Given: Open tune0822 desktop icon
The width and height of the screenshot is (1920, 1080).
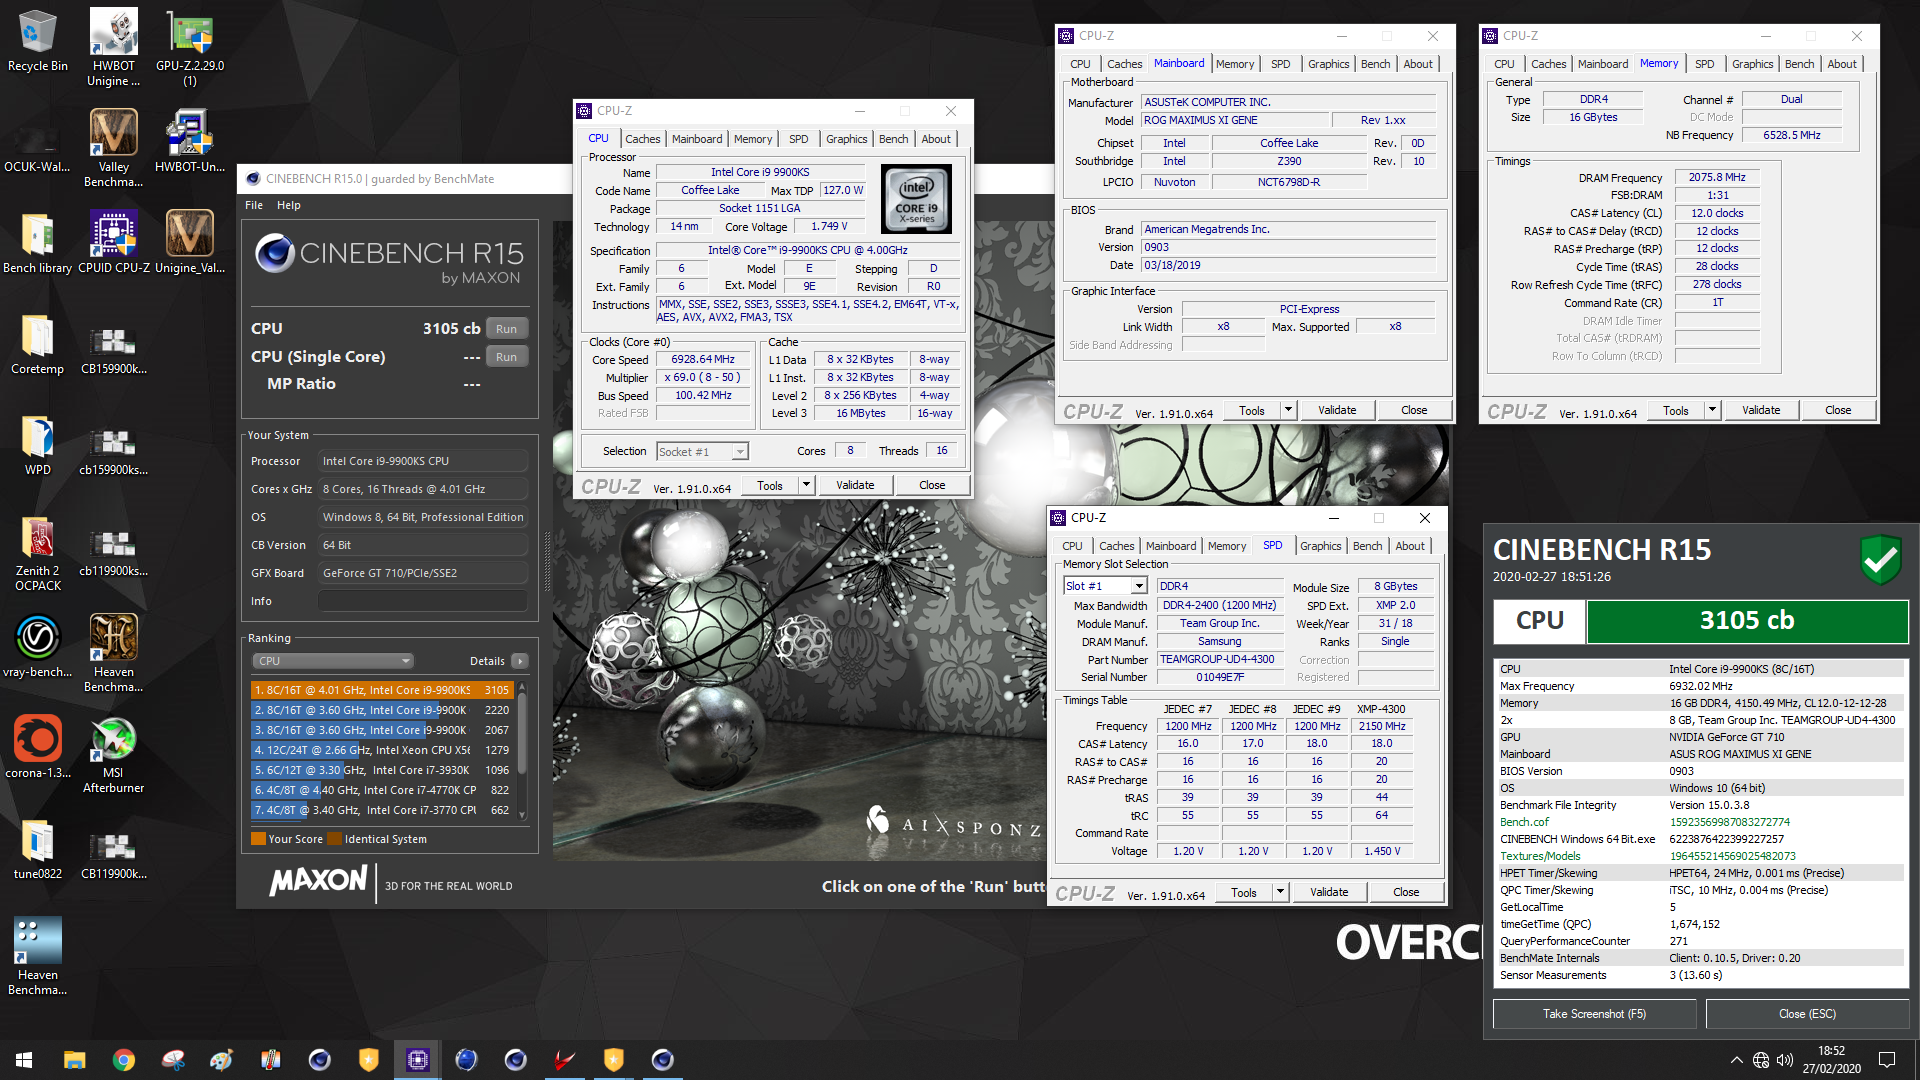Looking at the screenshot, I should [x=37, y=850].
